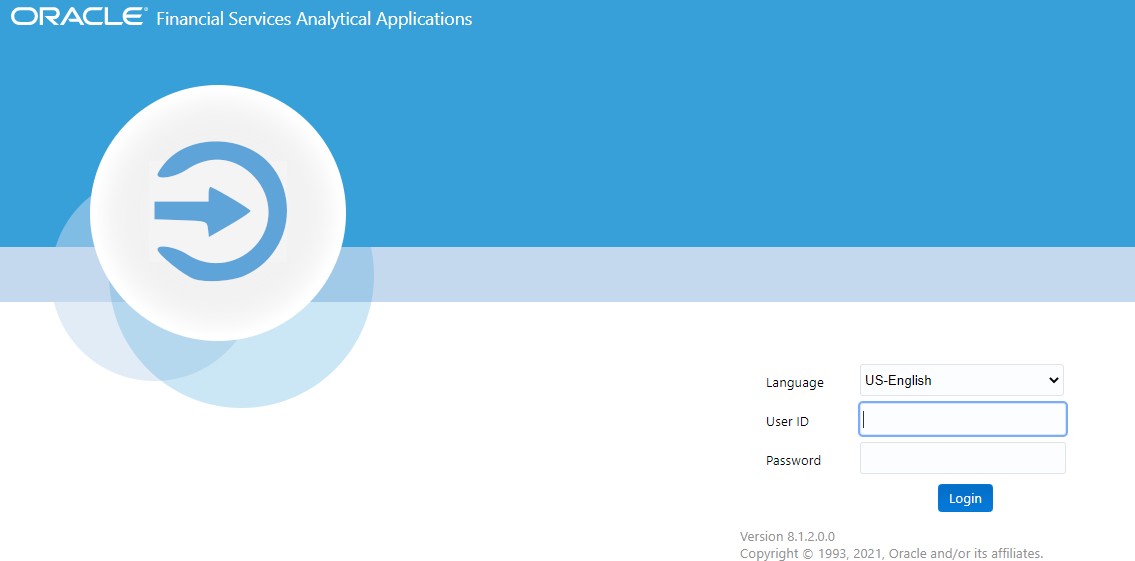Select the Password field label
This screenshot has height=561, width=1135.
click(793, 460)
